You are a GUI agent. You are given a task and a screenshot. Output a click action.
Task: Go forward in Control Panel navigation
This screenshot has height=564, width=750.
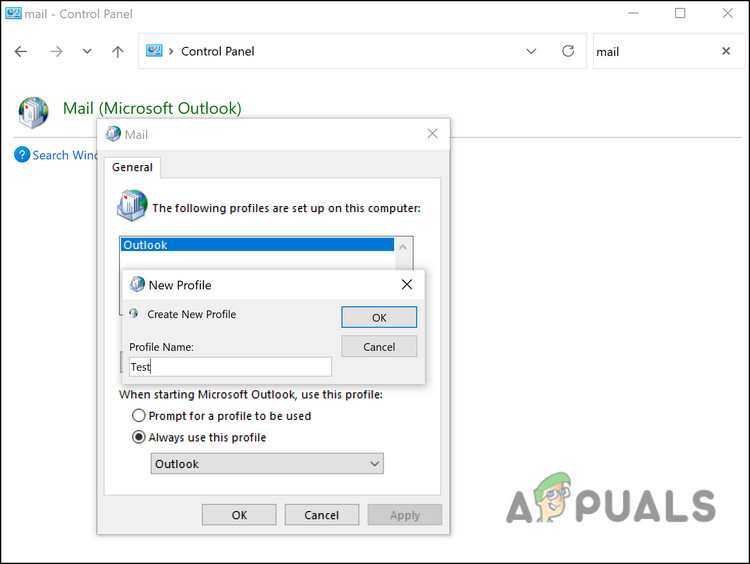56,51
